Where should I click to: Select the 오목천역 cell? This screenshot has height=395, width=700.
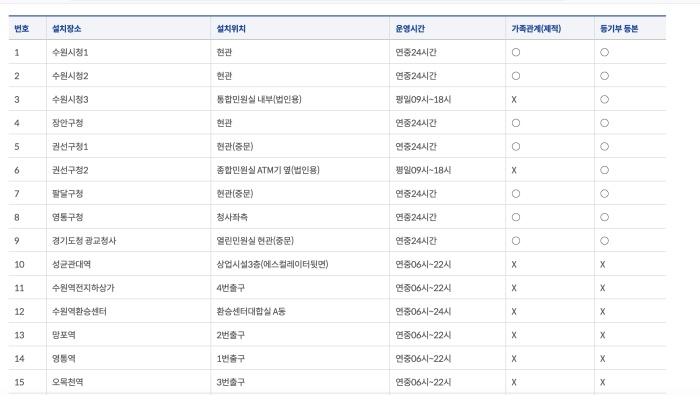click(x=129, y=382)
